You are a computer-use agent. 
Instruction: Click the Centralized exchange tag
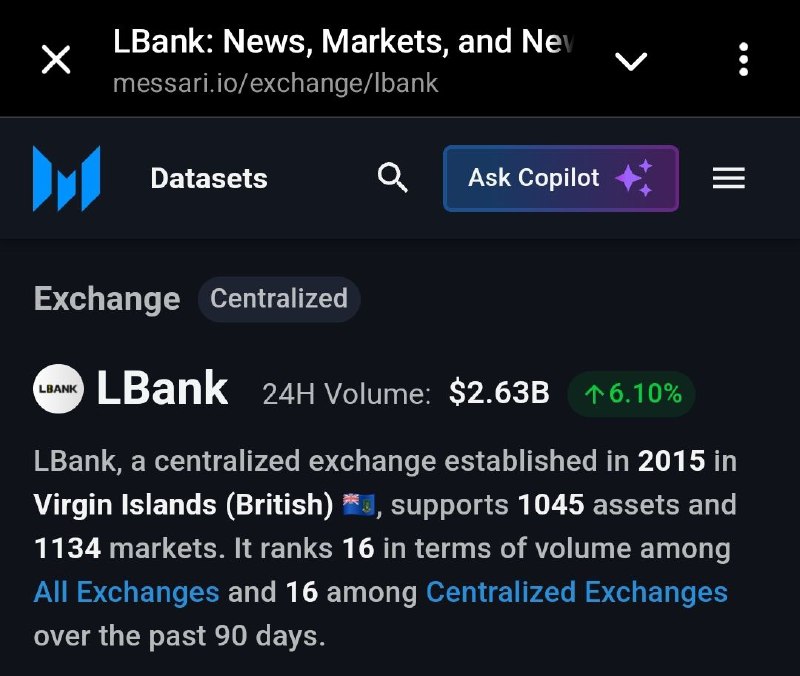click(x=279, y=299)
